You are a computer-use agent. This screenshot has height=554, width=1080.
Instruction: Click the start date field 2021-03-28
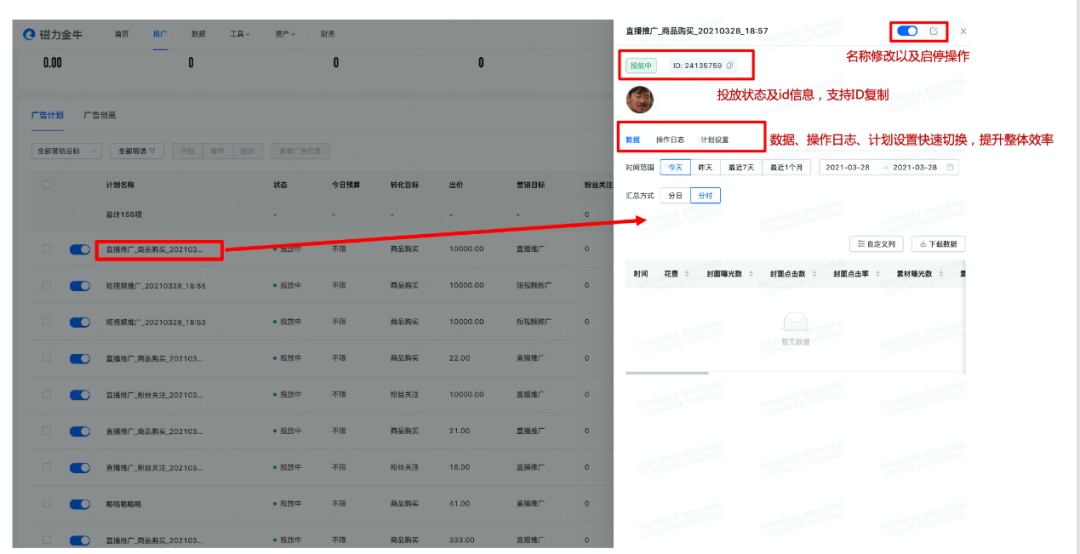tap(847, 167)
